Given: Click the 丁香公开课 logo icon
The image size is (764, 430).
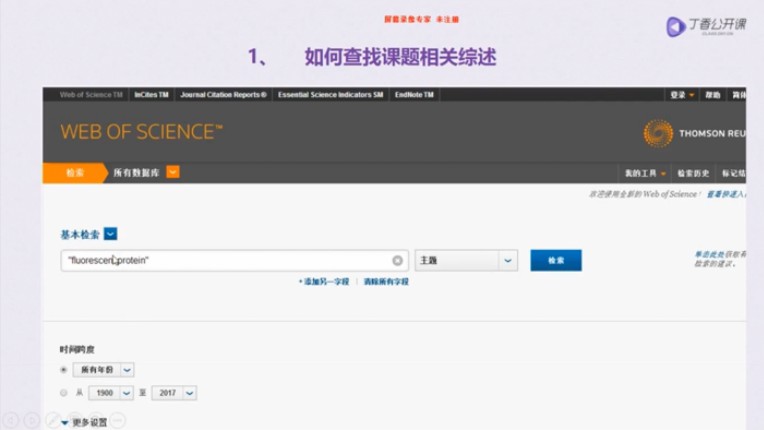Looking at the screenshot, I should tap(675, 26).
